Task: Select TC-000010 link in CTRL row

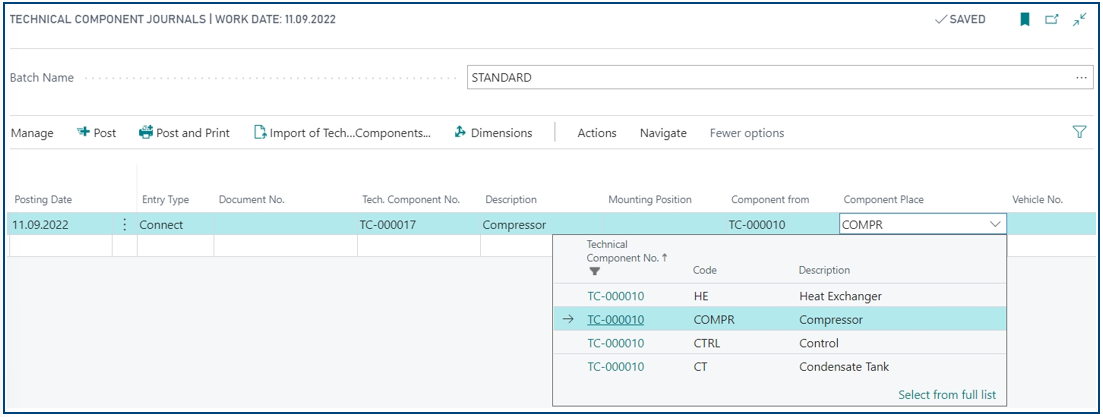Action: tap(616, 343)
